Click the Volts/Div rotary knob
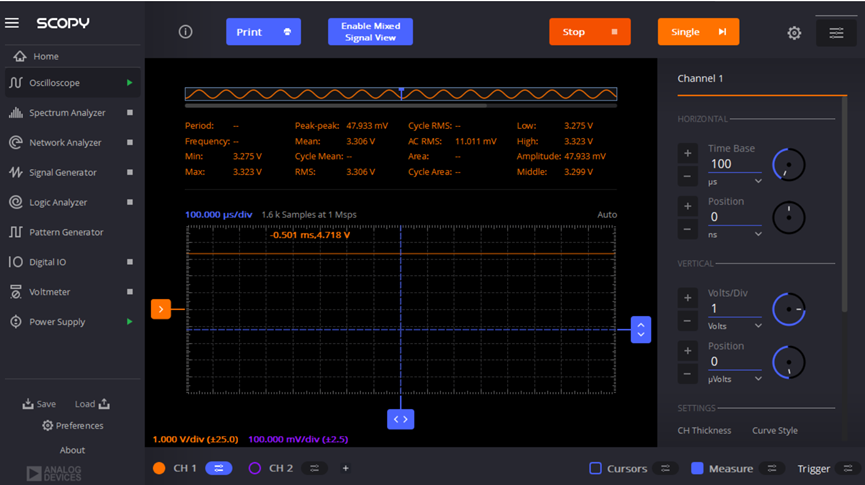This screenshot has width=865, height=485. point(789,309)
